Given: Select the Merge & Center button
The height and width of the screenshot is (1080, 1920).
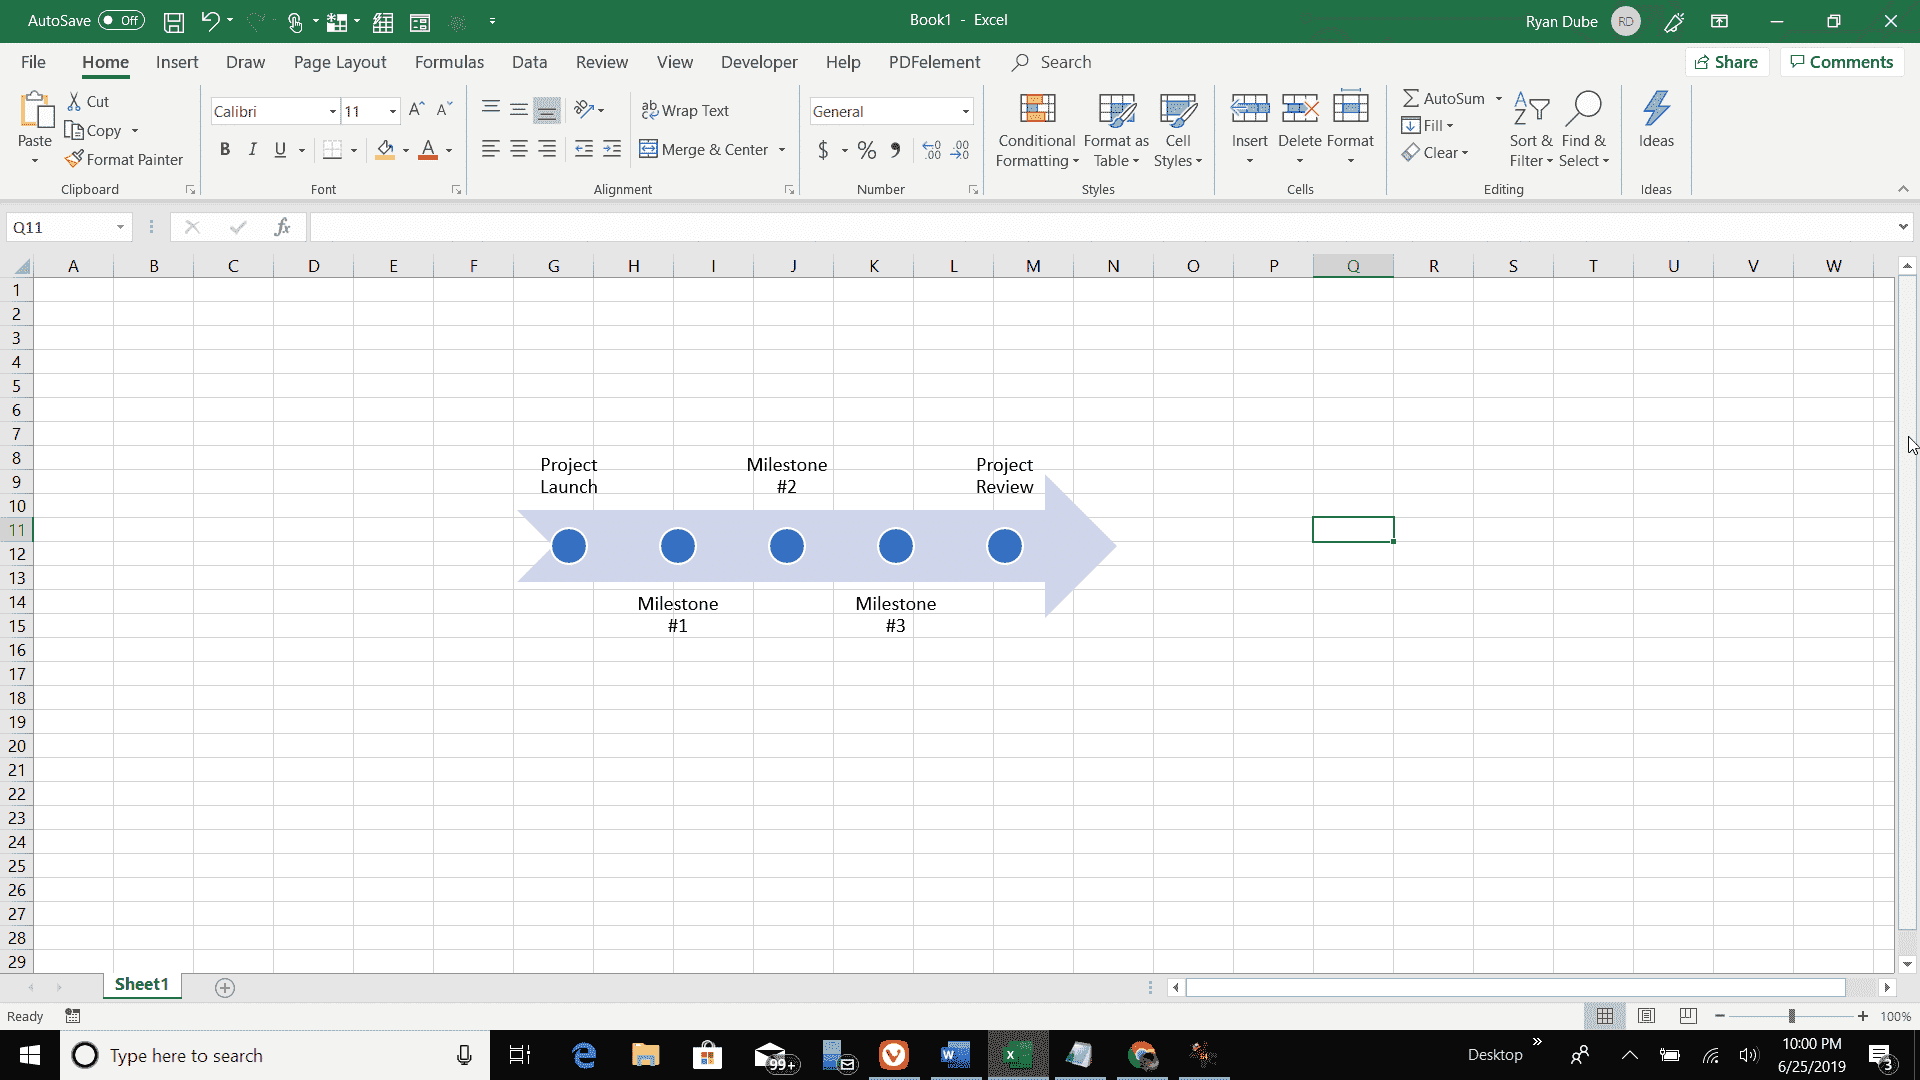Looking at the screenshot, I should (x=705, y=149).
